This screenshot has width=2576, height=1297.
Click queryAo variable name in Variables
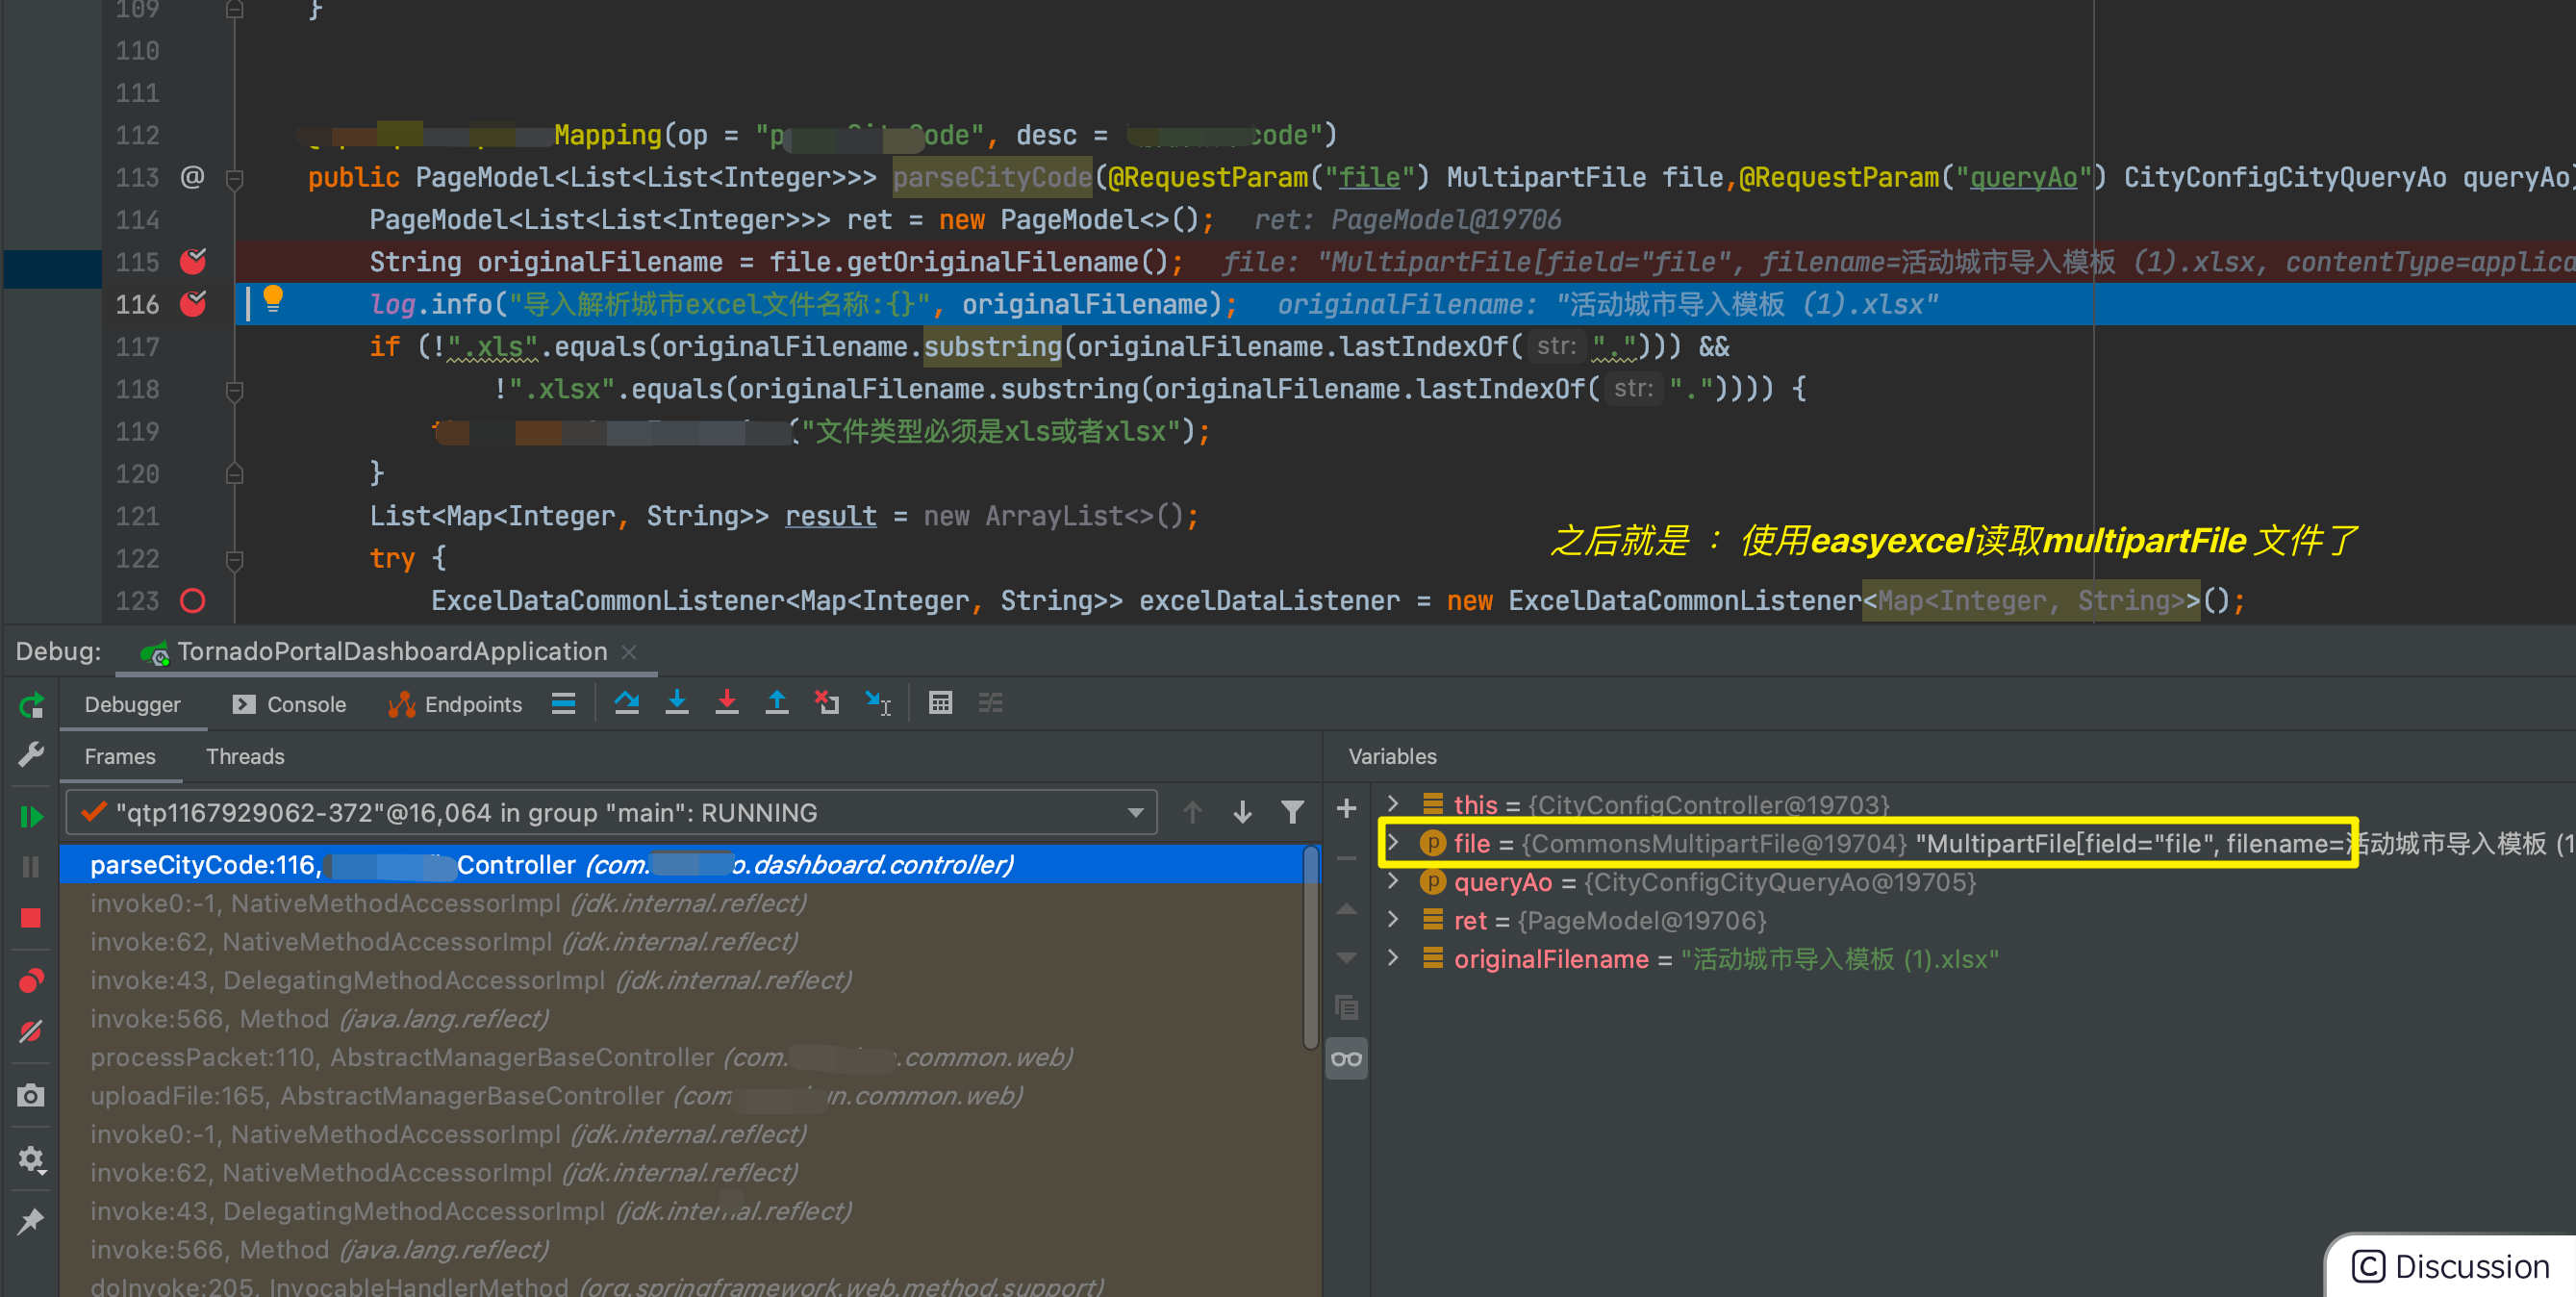coord(1503,882)
